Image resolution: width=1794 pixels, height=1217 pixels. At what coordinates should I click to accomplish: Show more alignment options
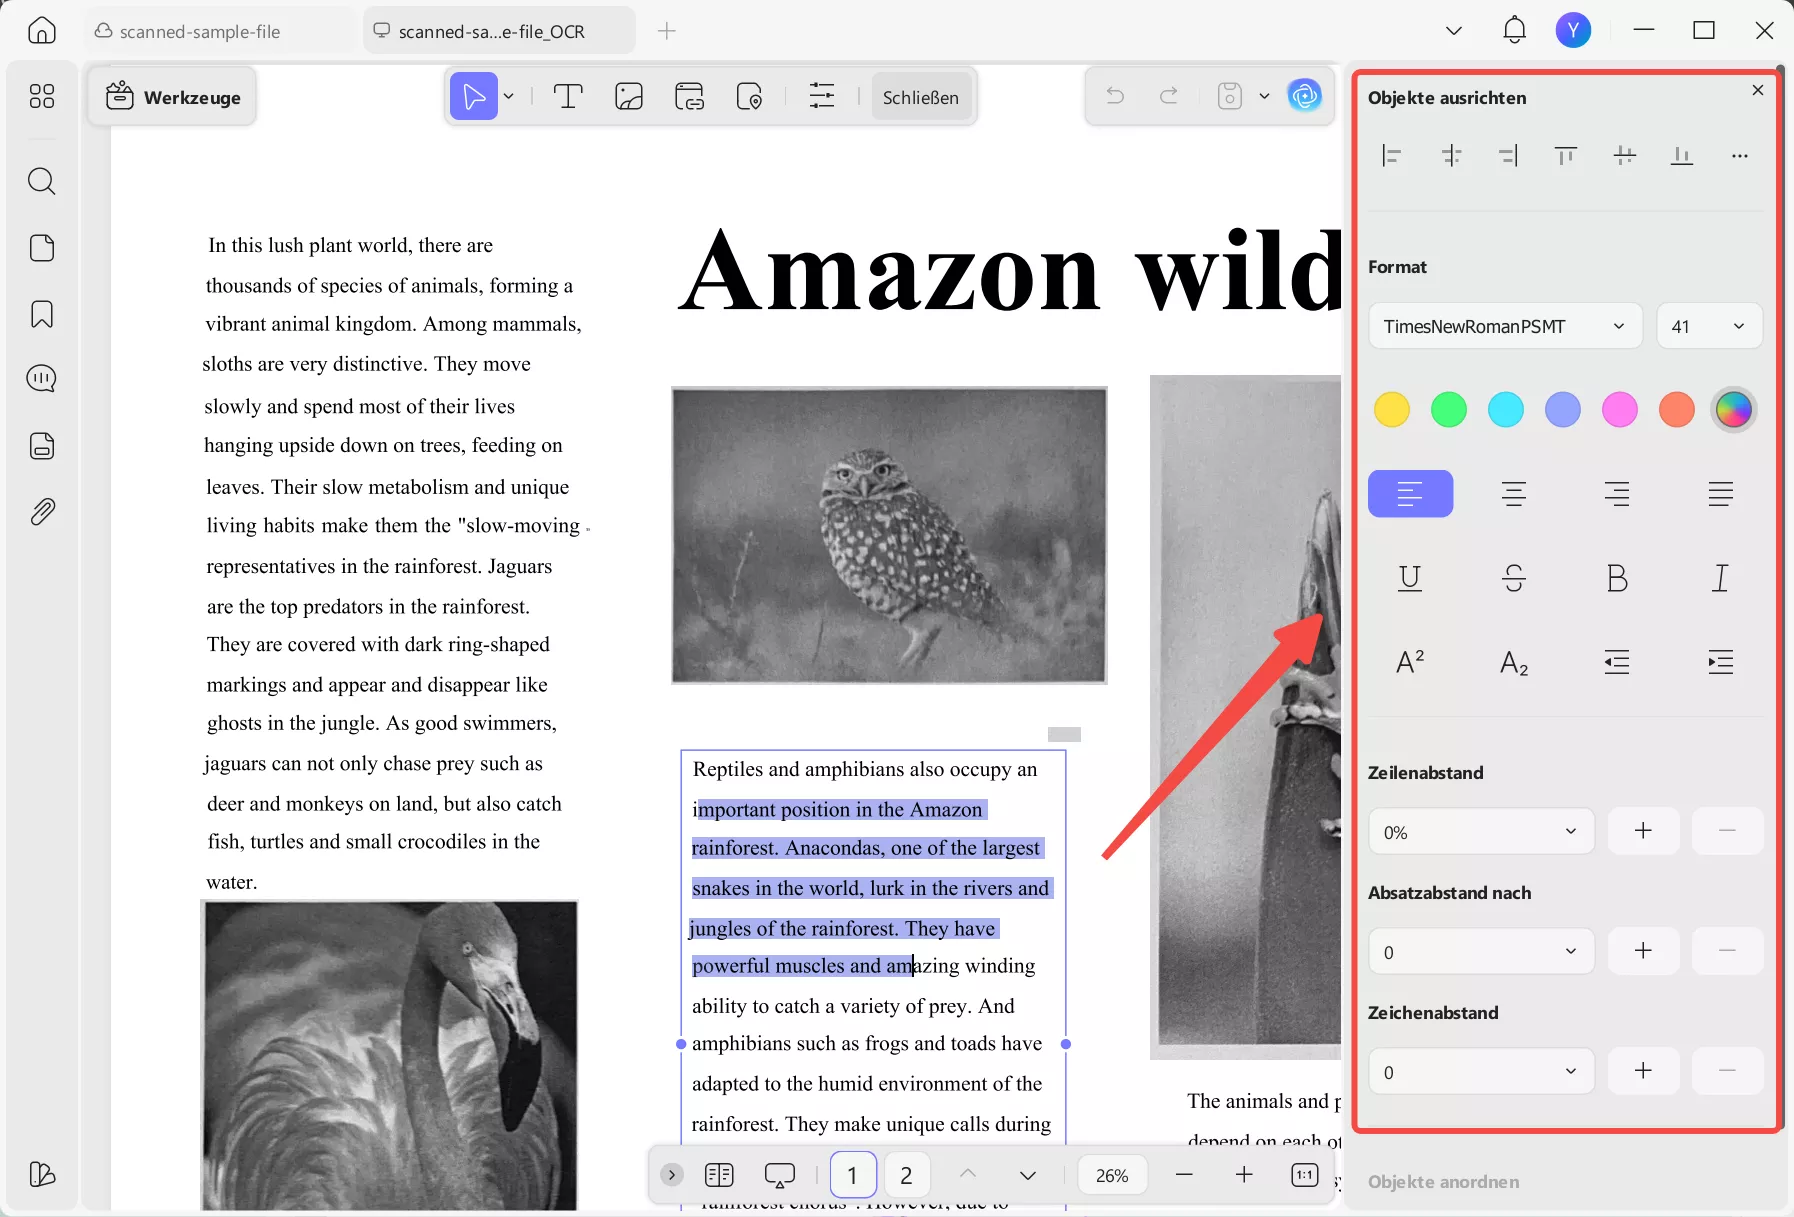pos(1740,156)
